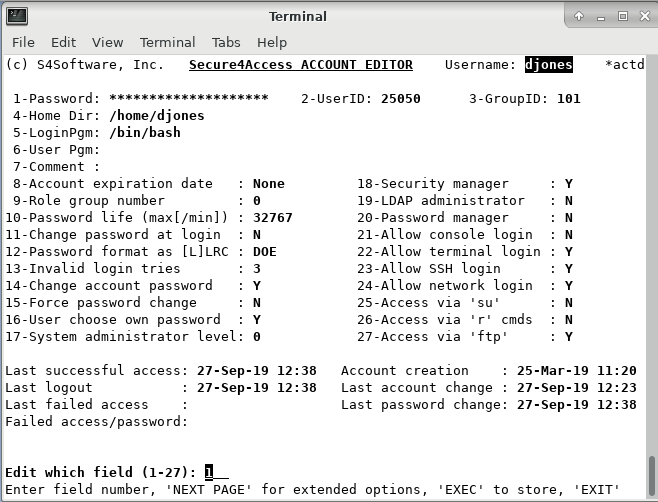Screen dimensions: 658x502
Task: Click the password life value 32767
Action: (273, 218)
